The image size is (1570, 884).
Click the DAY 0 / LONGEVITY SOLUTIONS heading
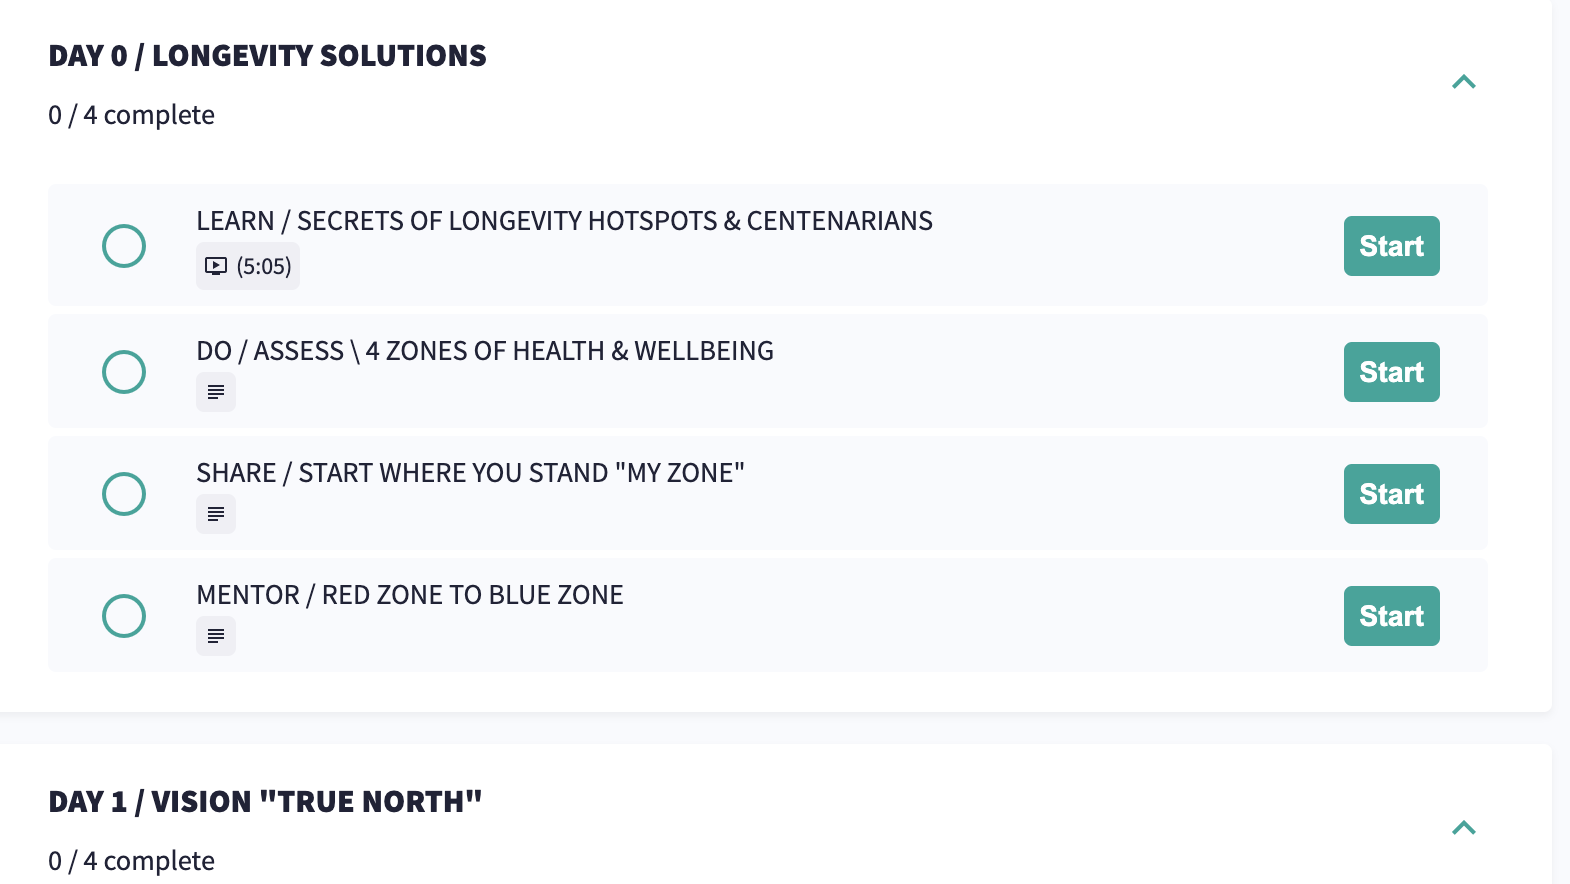267,56
